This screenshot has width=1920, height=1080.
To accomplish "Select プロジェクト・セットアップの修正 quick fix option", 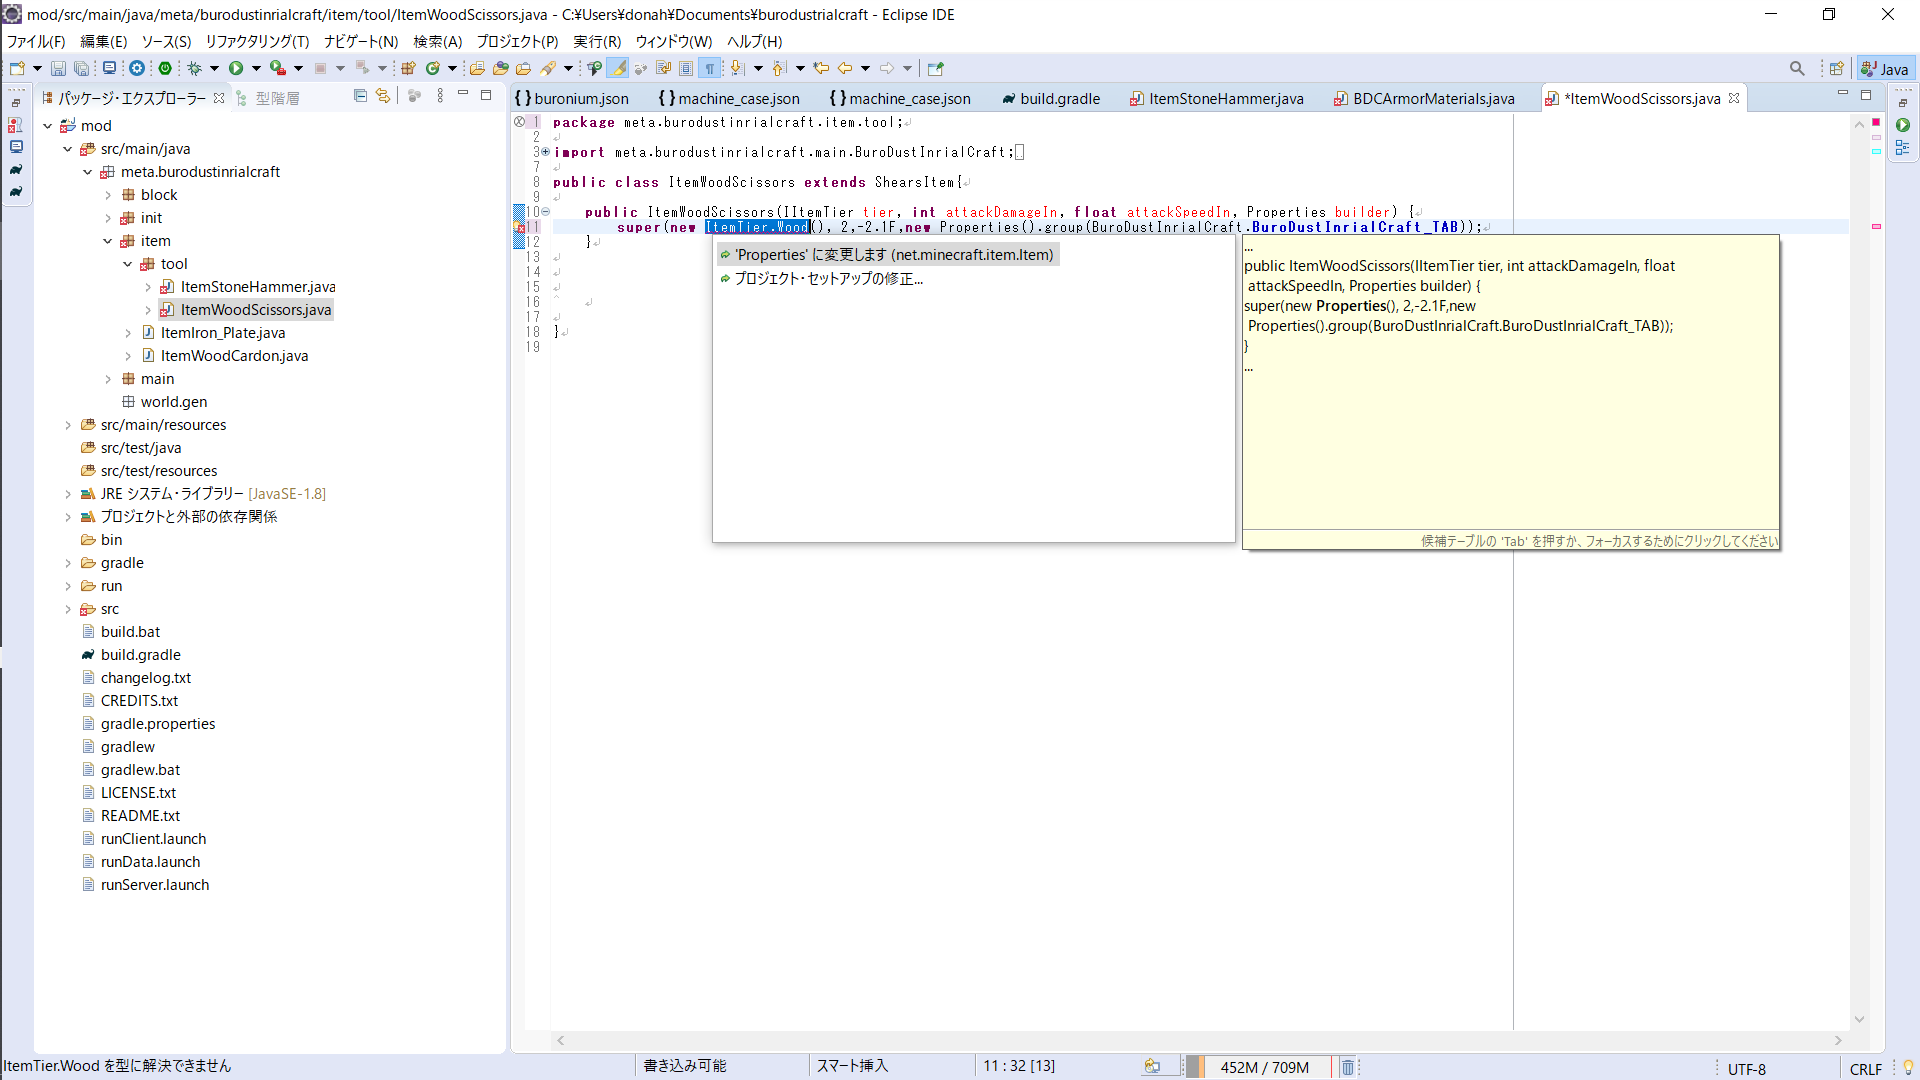I will [x=828, y=279].
